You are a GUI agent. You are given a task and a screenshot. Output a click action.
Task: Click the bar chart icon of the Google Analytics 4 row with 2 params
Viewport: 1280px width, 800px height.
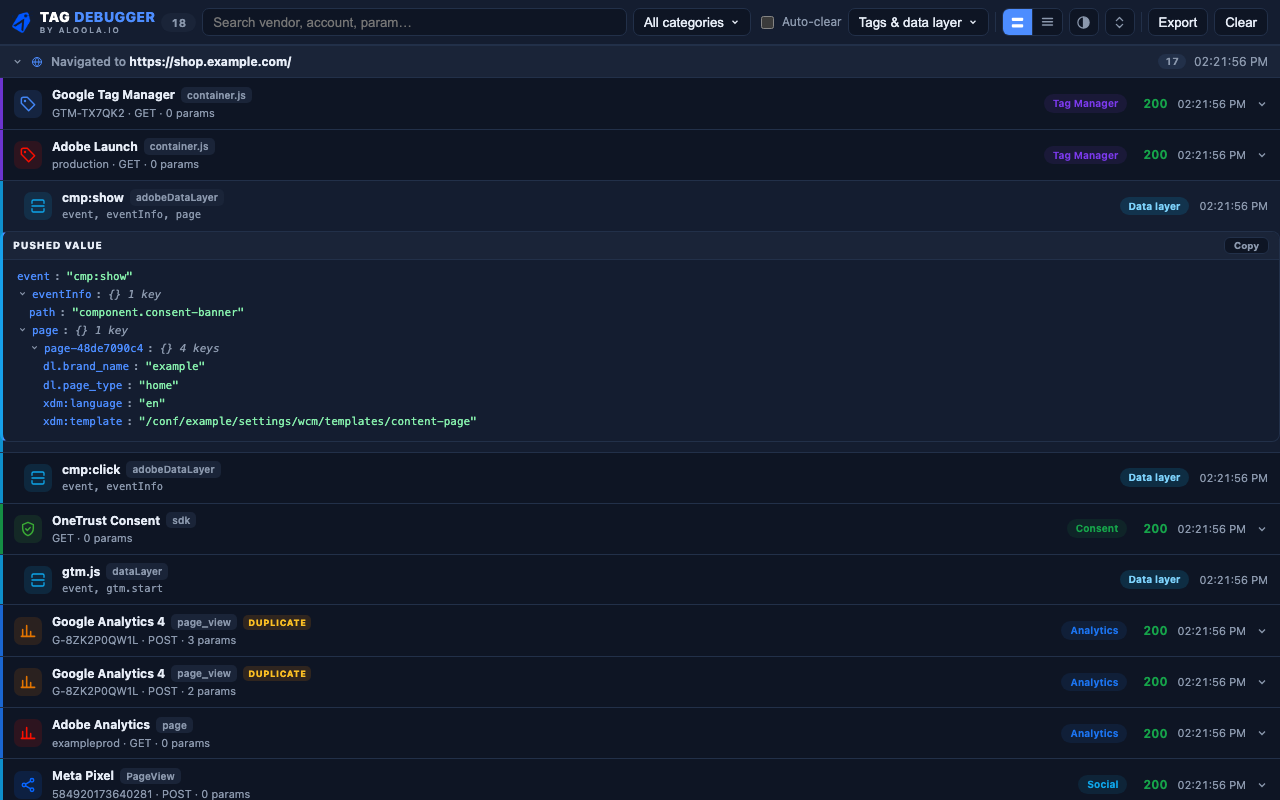(28, 682)
